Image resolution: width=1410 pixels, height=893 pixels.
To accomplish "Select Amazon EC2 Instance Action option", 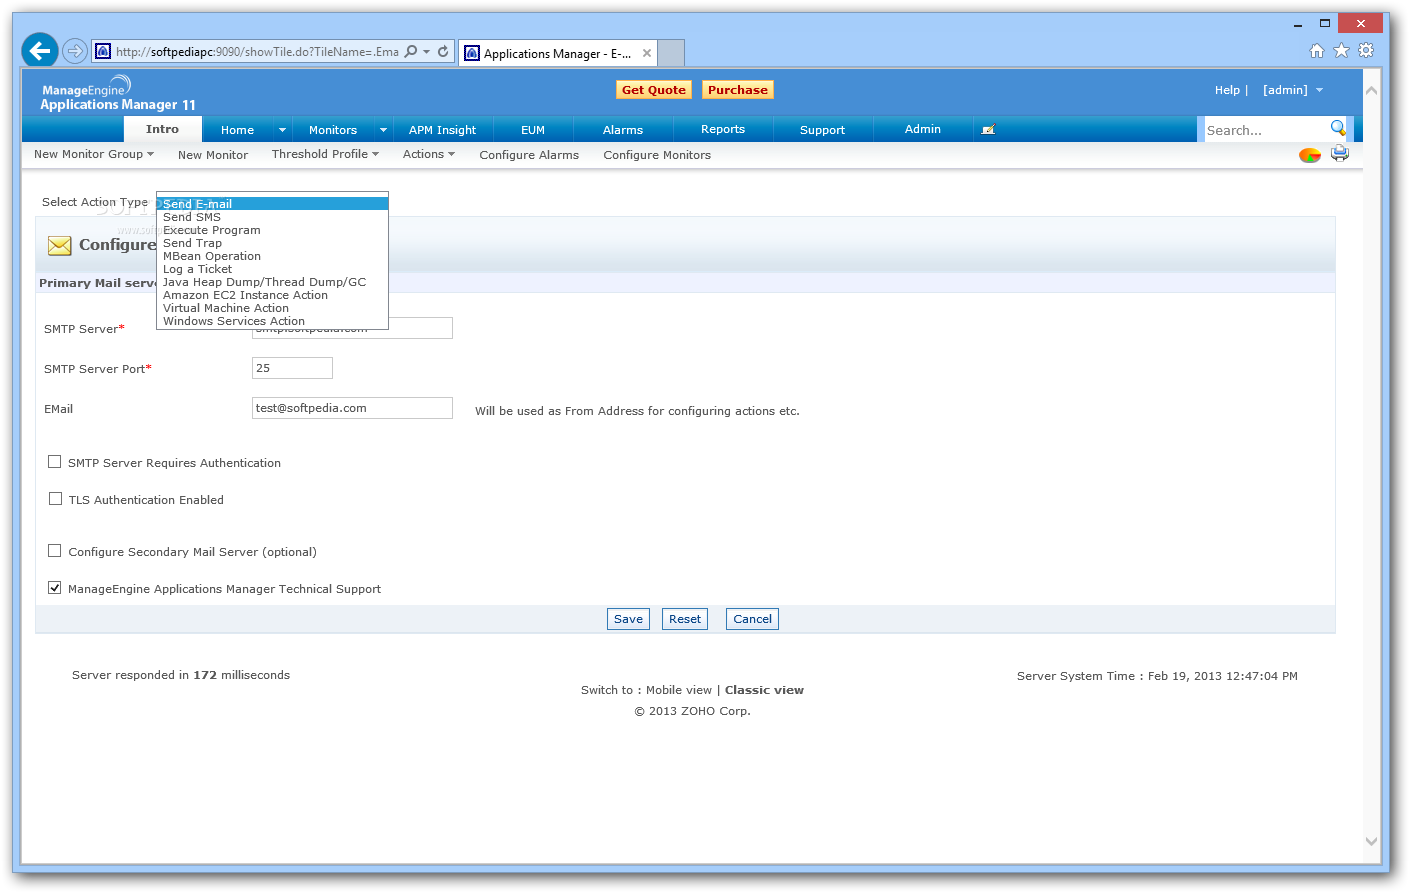I will [x=273, y=295].
